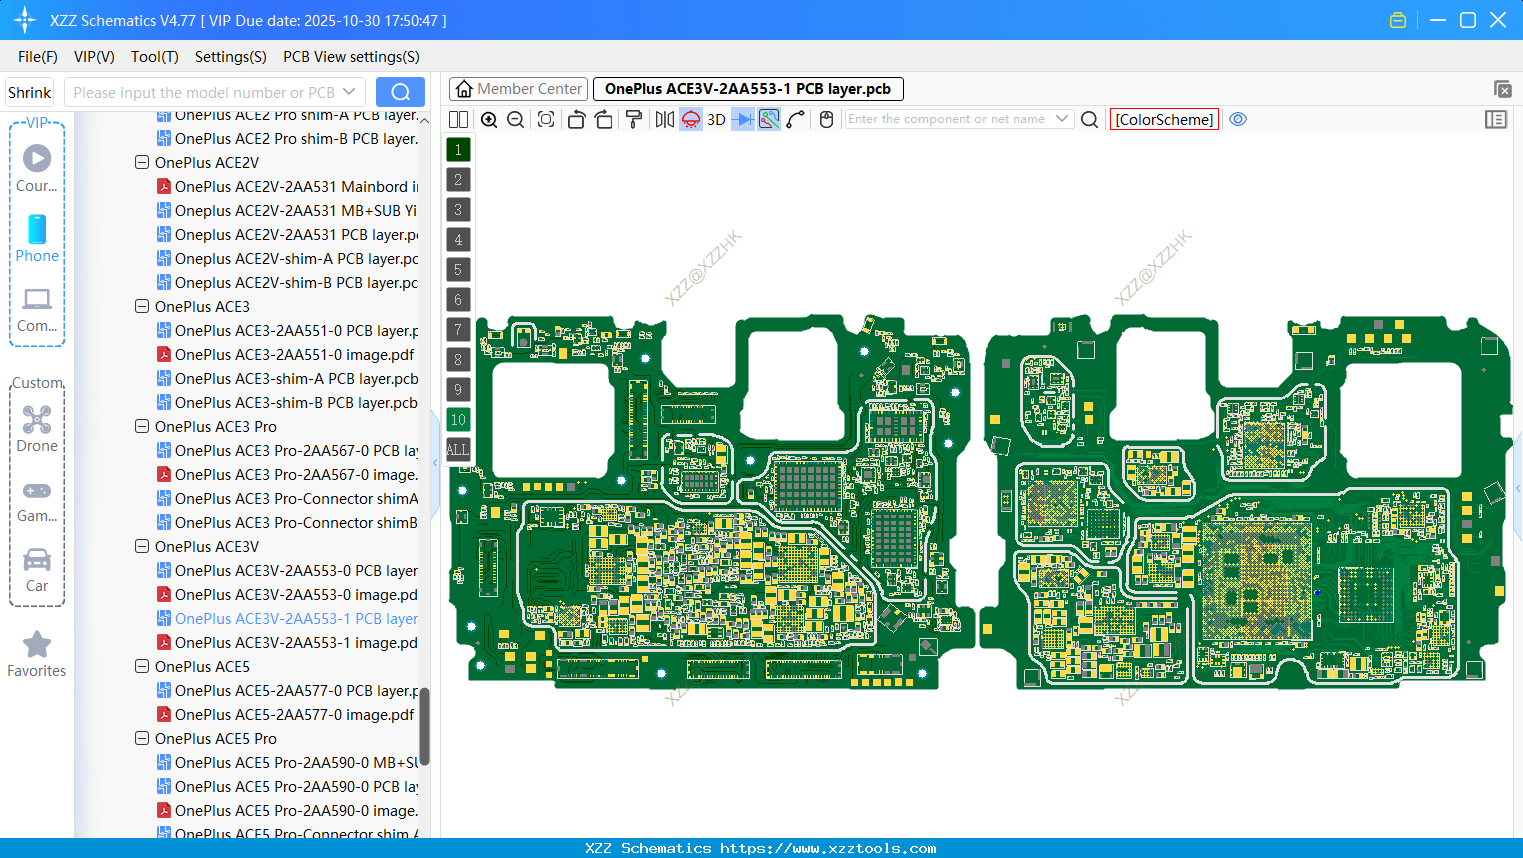
Task: Select the Zoom In tool
Action: [x=489, y=119]
